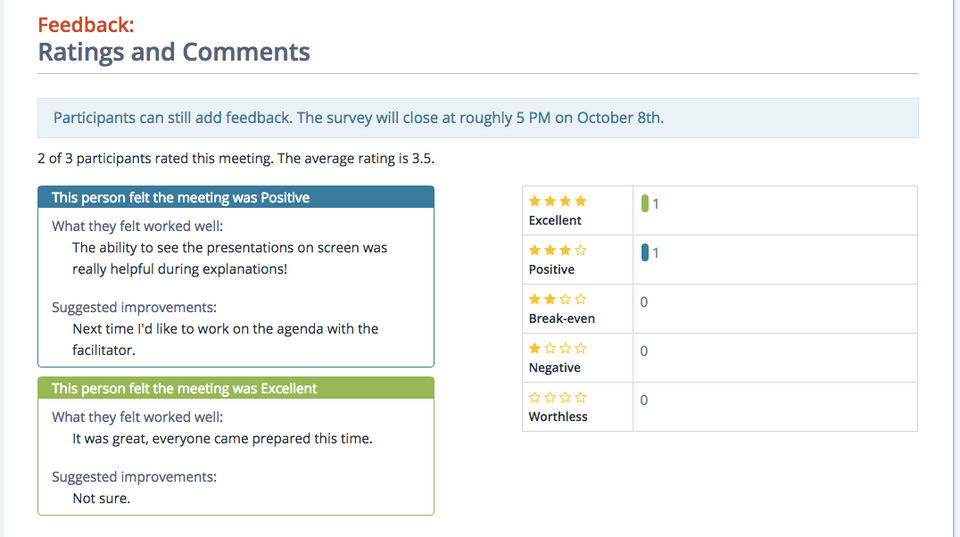This screenshot has width=960, height=537.
Task: Click the blue Positive count bar
Action: (x=645, y=253)
